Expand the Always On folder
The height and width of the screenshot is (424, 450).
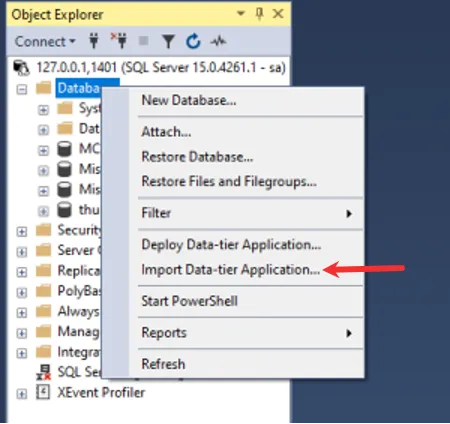pos(22,313)
